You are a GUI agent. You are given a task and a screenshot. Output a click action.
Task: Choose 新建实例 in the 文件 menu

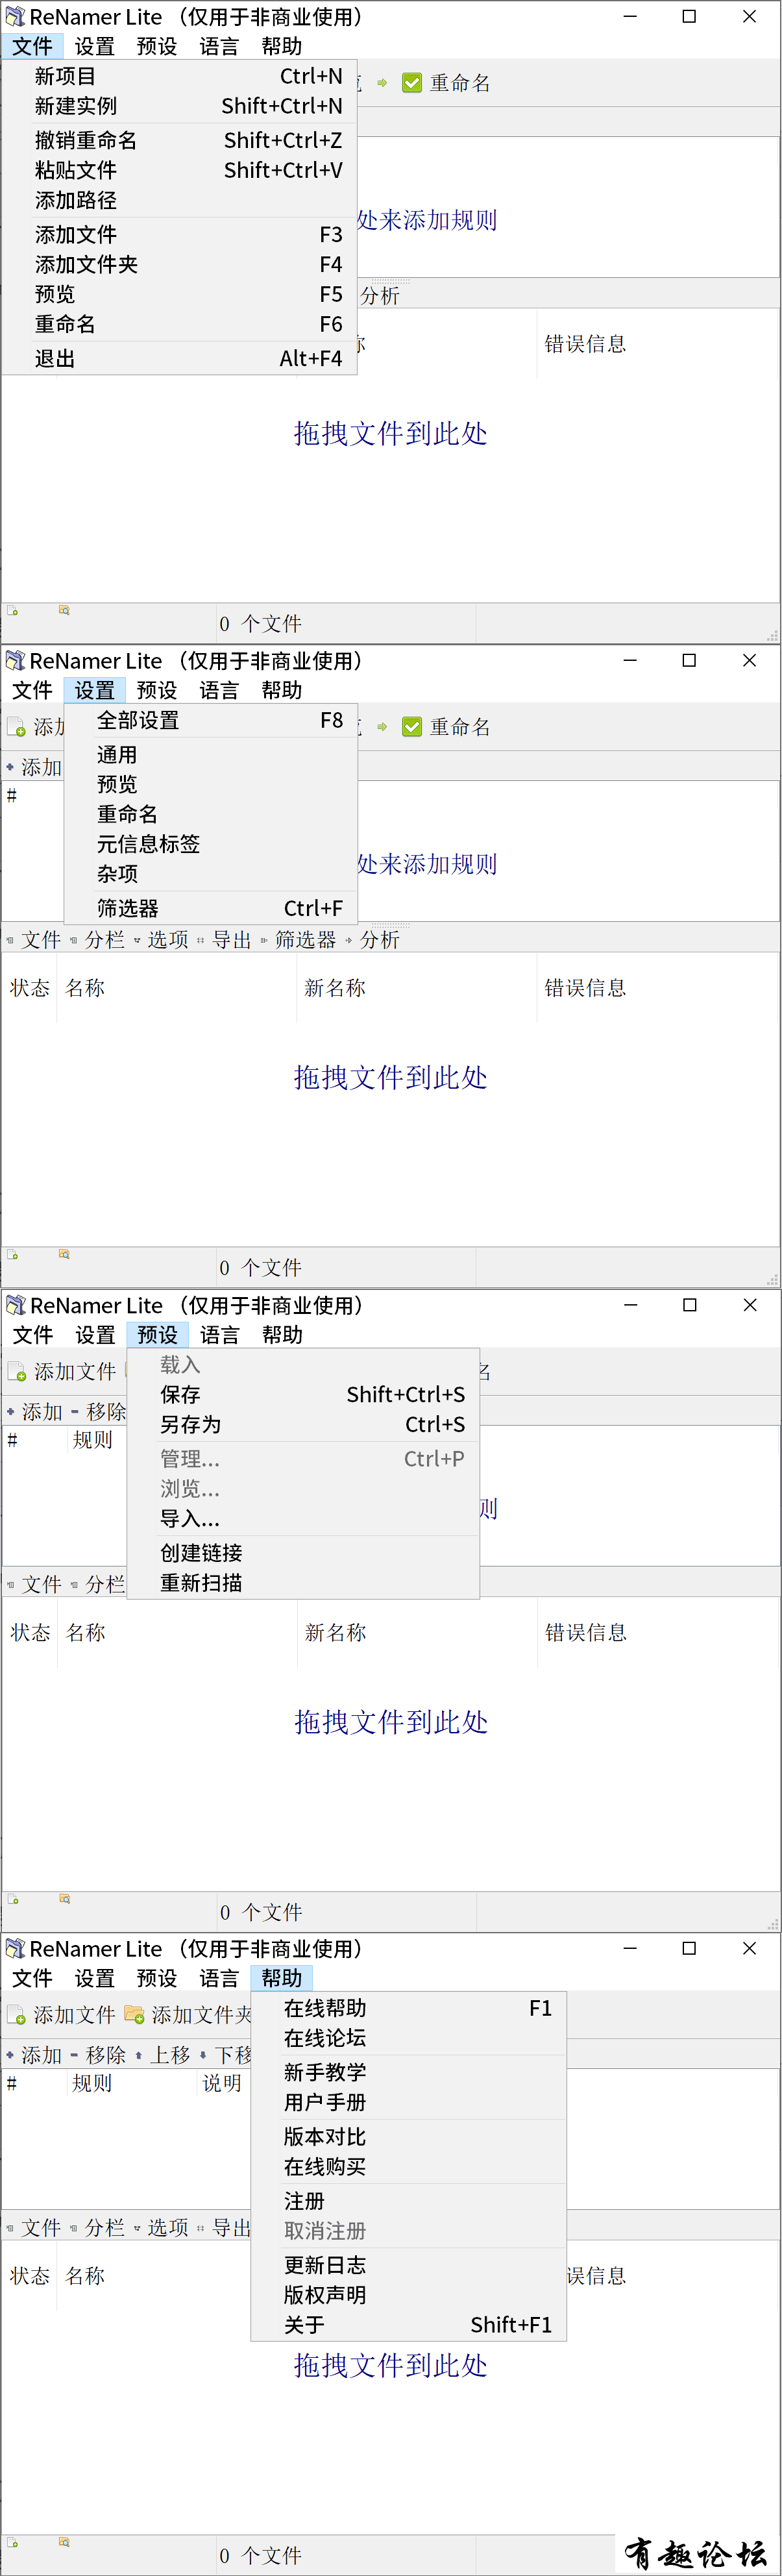(x=180, y=106)
